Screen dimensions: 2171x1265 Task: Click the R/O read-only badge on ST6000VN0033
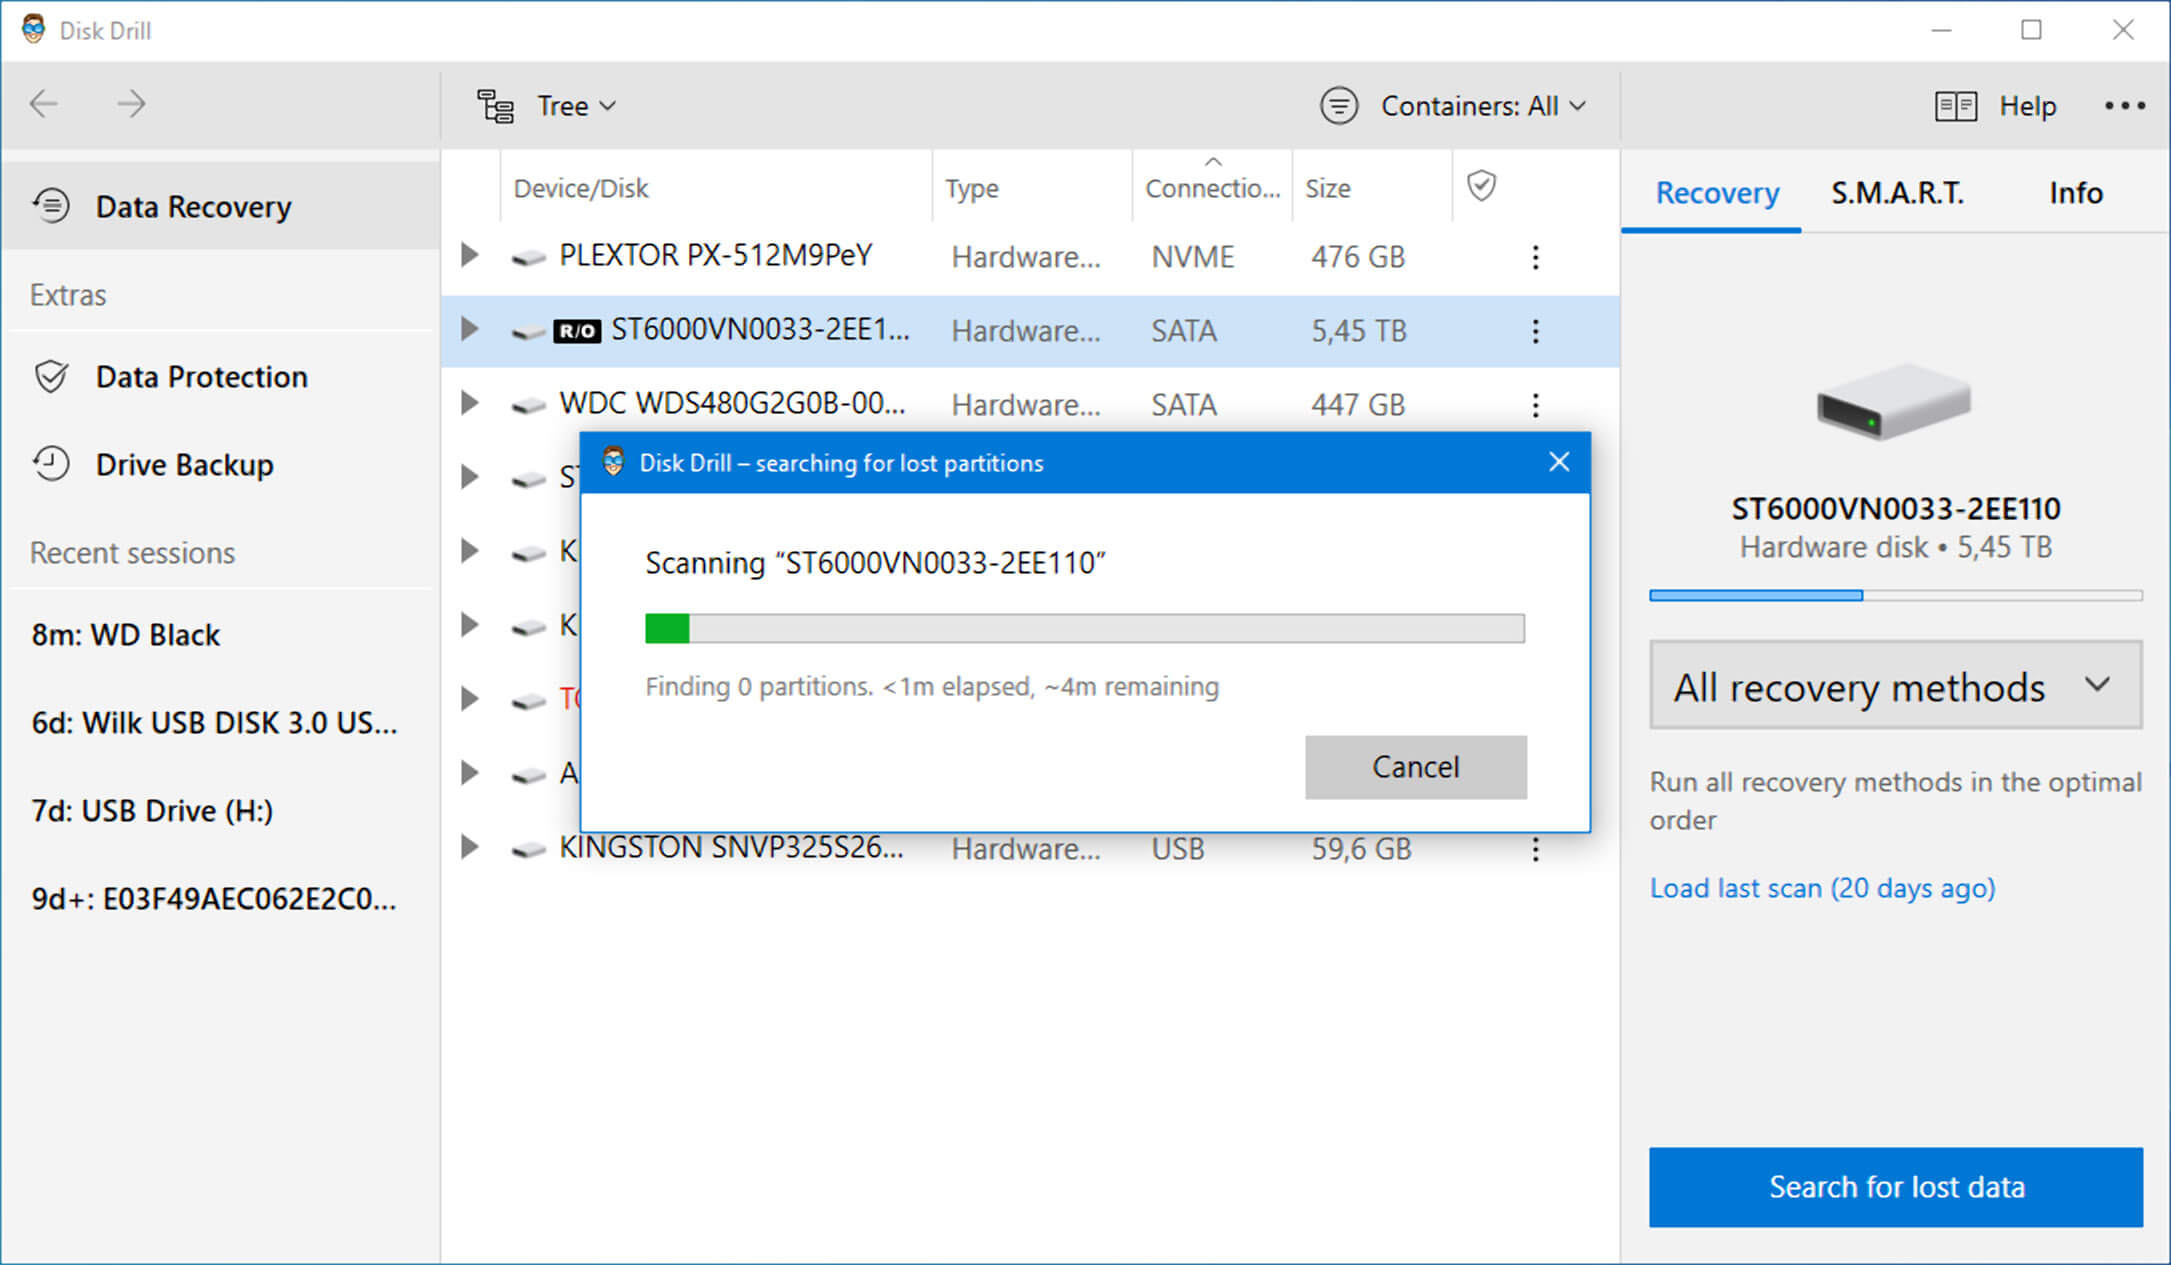(x=577, y=331)
